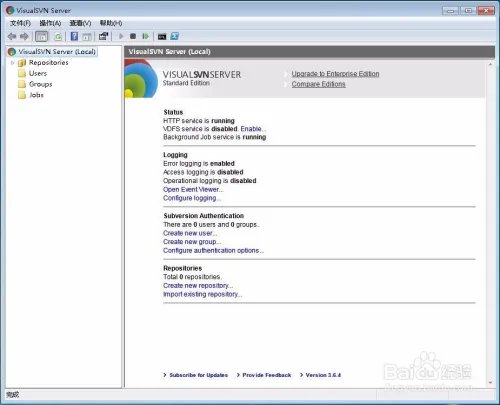Image resolution: width=500 pixels, height=405 pixels.
Task: Select the Groups tree item label
Action: 41,84
